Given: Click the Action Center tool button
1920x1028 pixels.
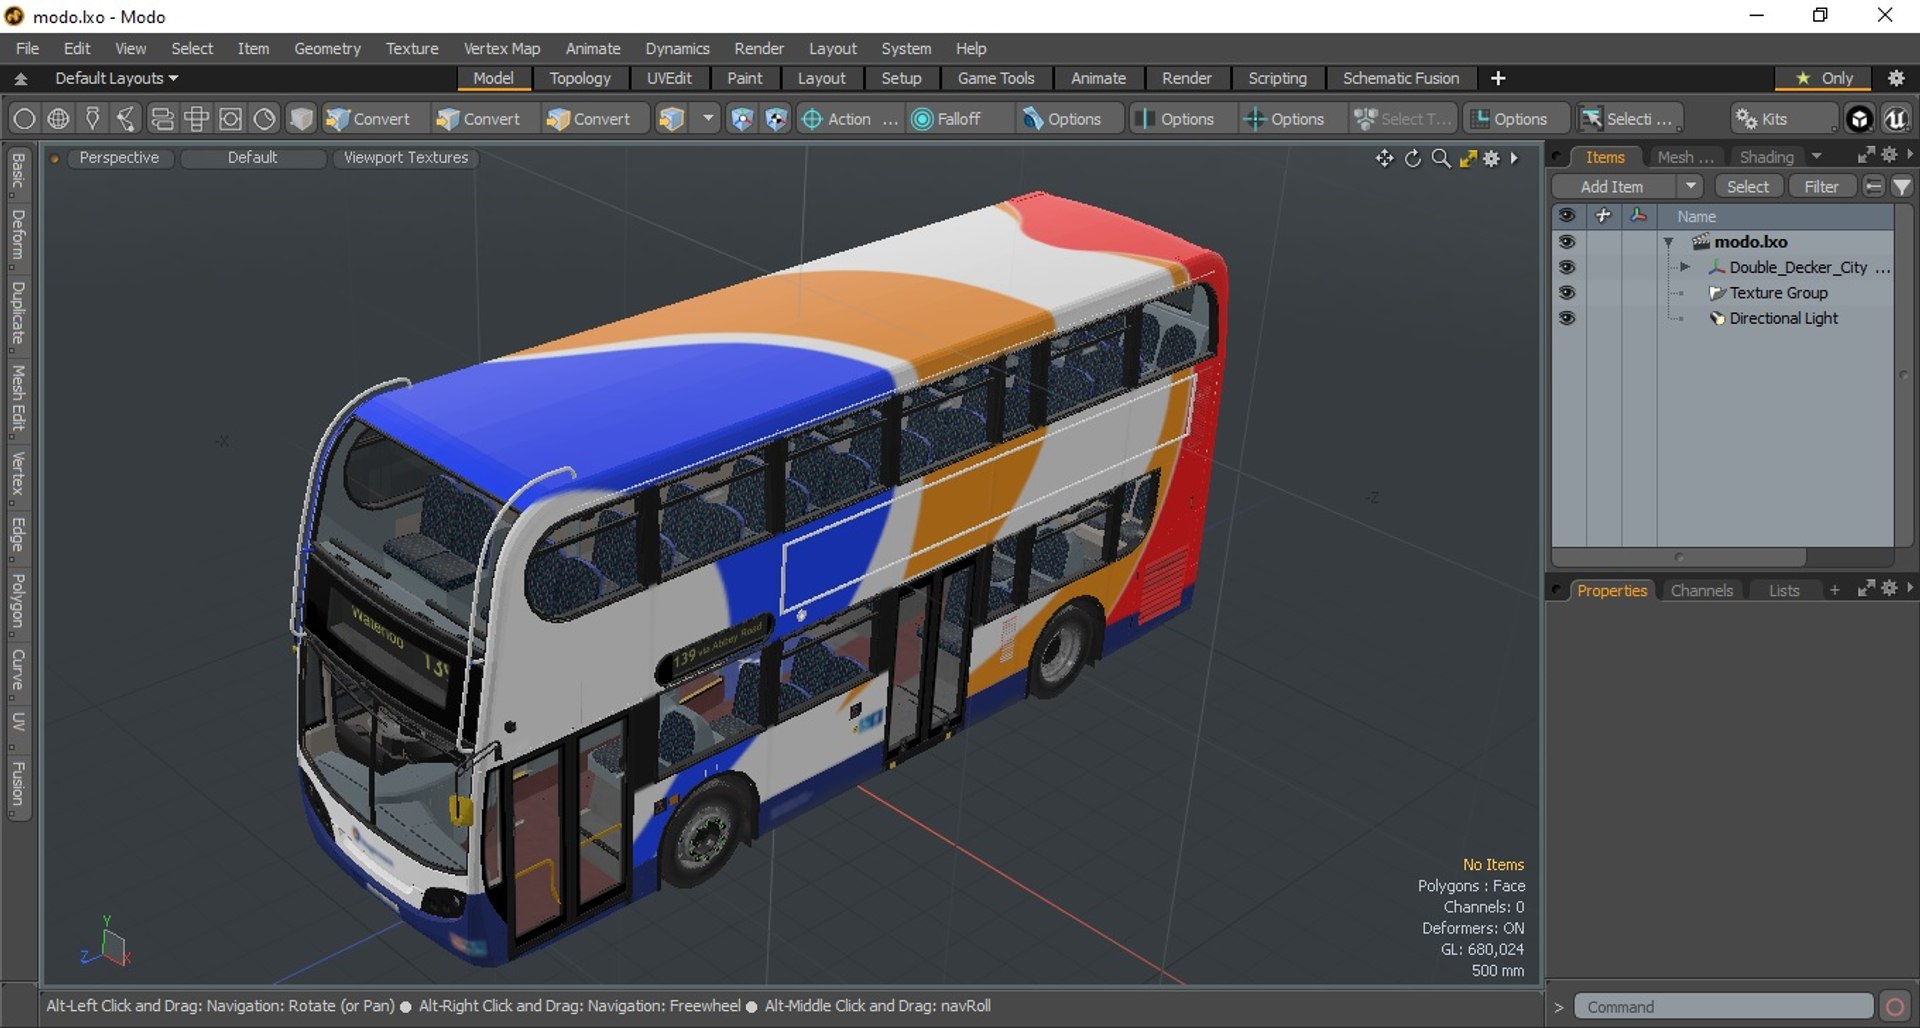Looking at the screenshot, I should click(849, 119).
